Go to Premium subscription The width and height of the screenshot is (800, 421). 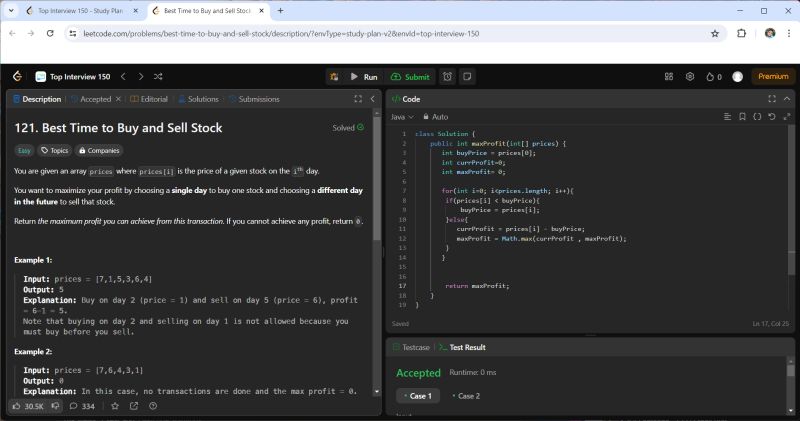773,77
